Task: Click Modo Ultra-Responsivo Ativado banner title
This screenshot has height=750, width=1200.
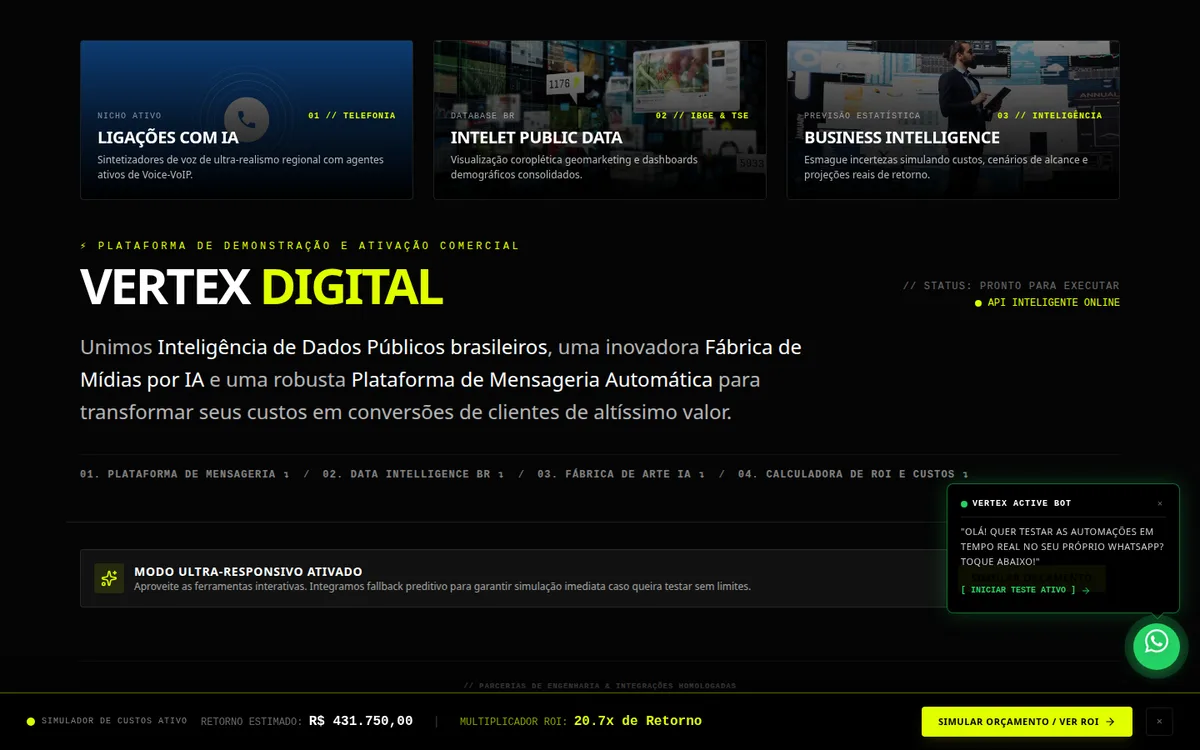Action: tap(248, 571)
